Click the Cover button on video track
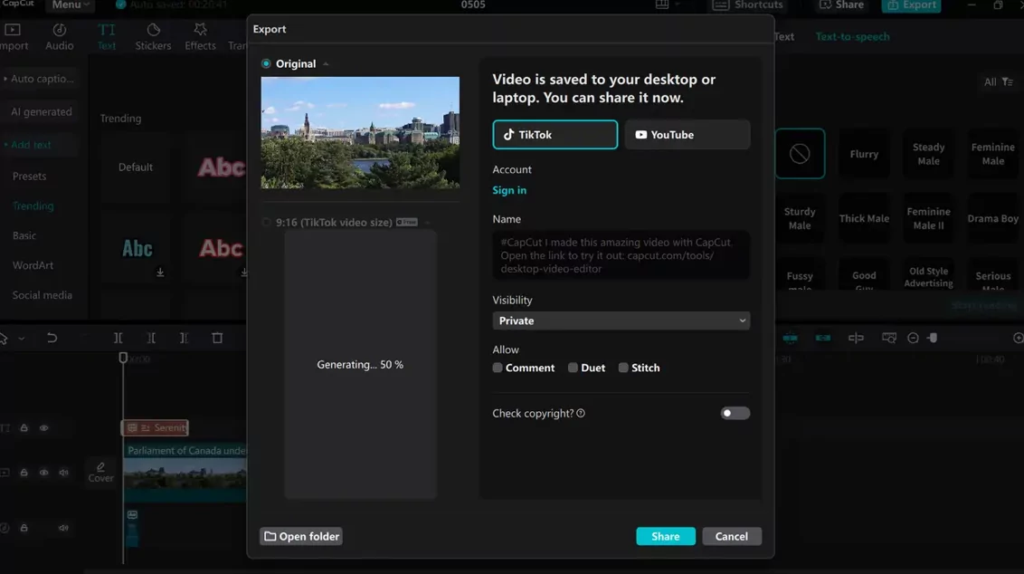 [101, 472]
